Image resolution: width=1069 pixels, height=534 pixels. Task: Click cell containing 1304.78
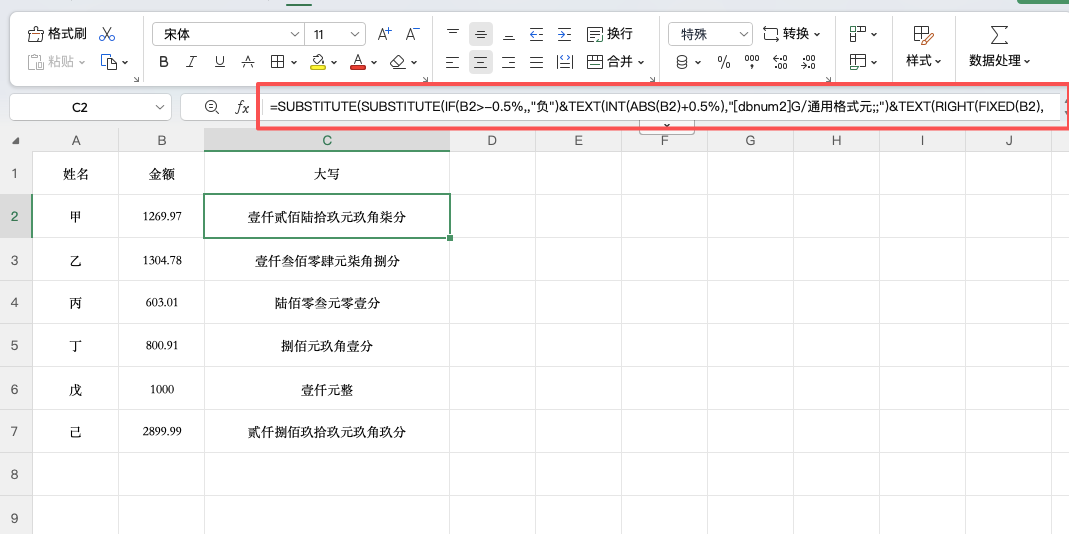click(162, 259)
